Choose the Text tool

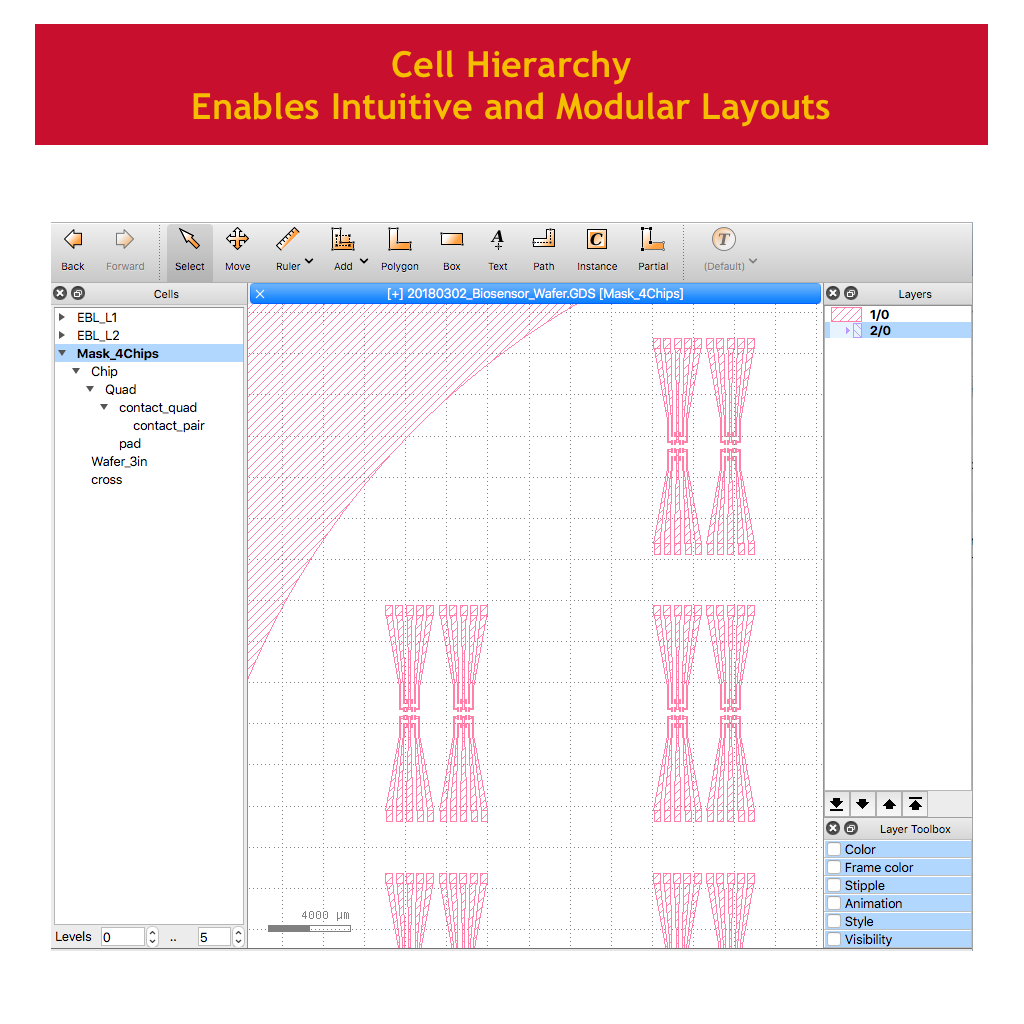click(498, 240)
